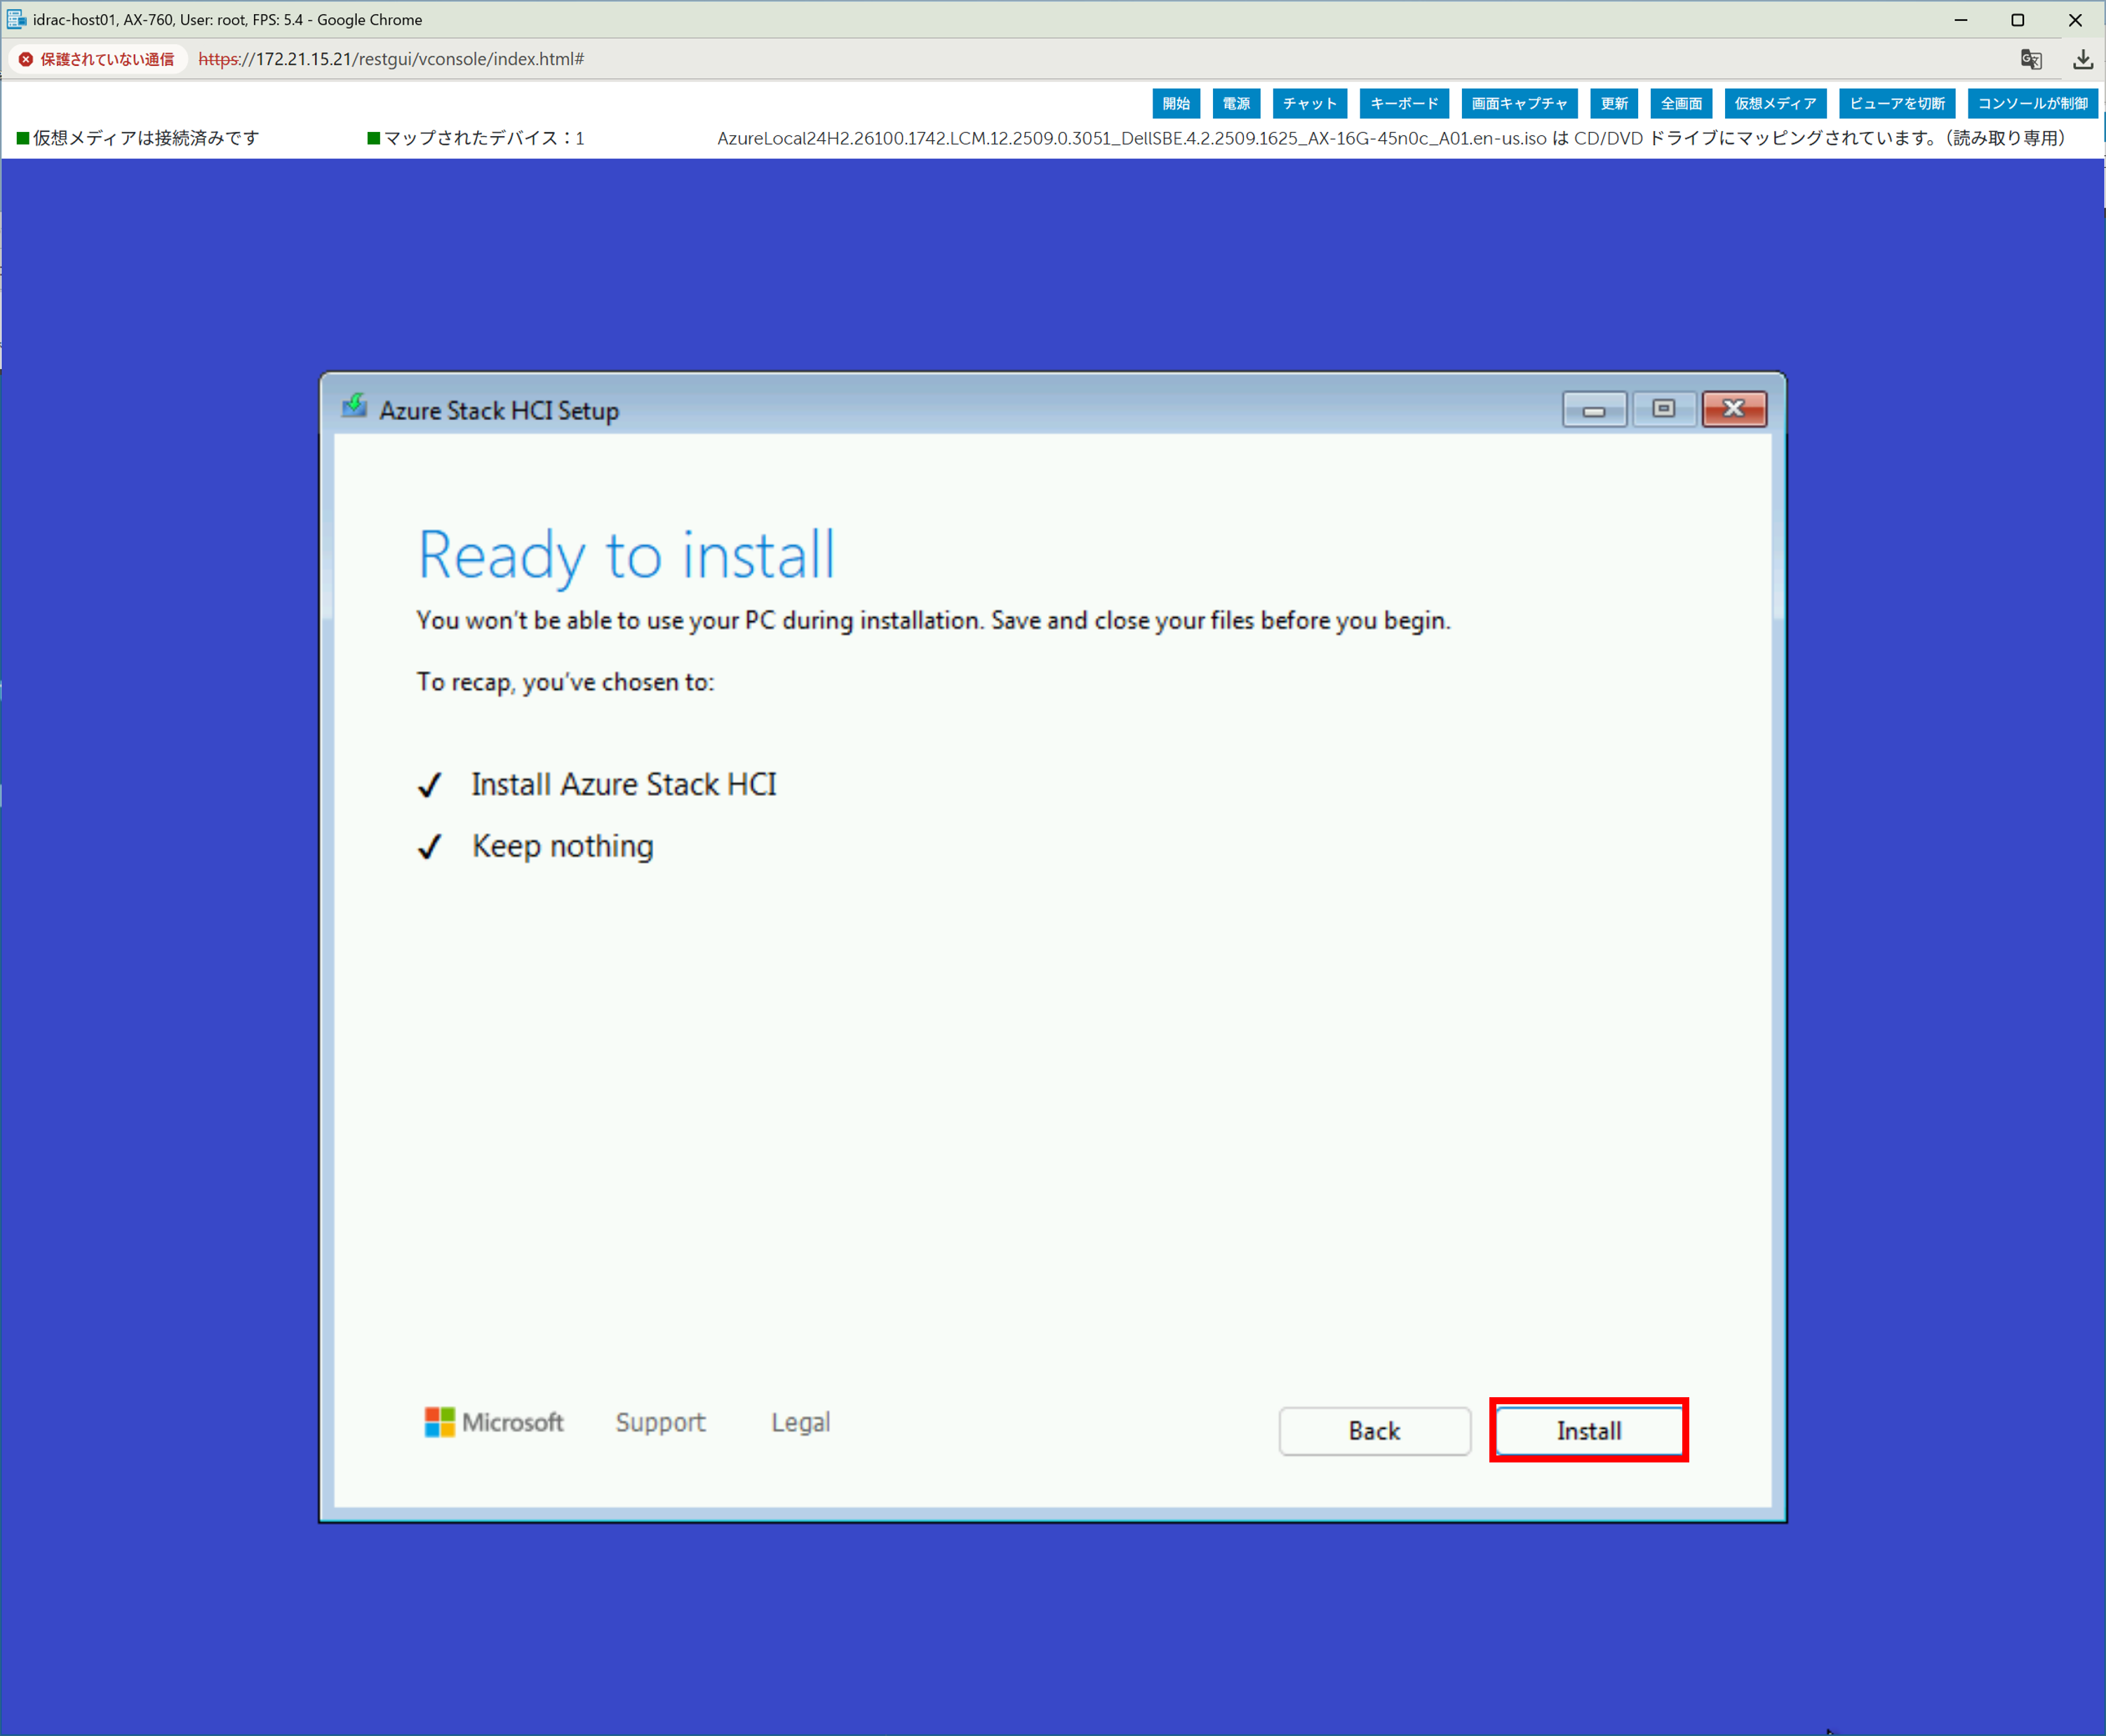
Task: Click the Azure Stack HCI Setup title icon
Action: tap(354, 407)
